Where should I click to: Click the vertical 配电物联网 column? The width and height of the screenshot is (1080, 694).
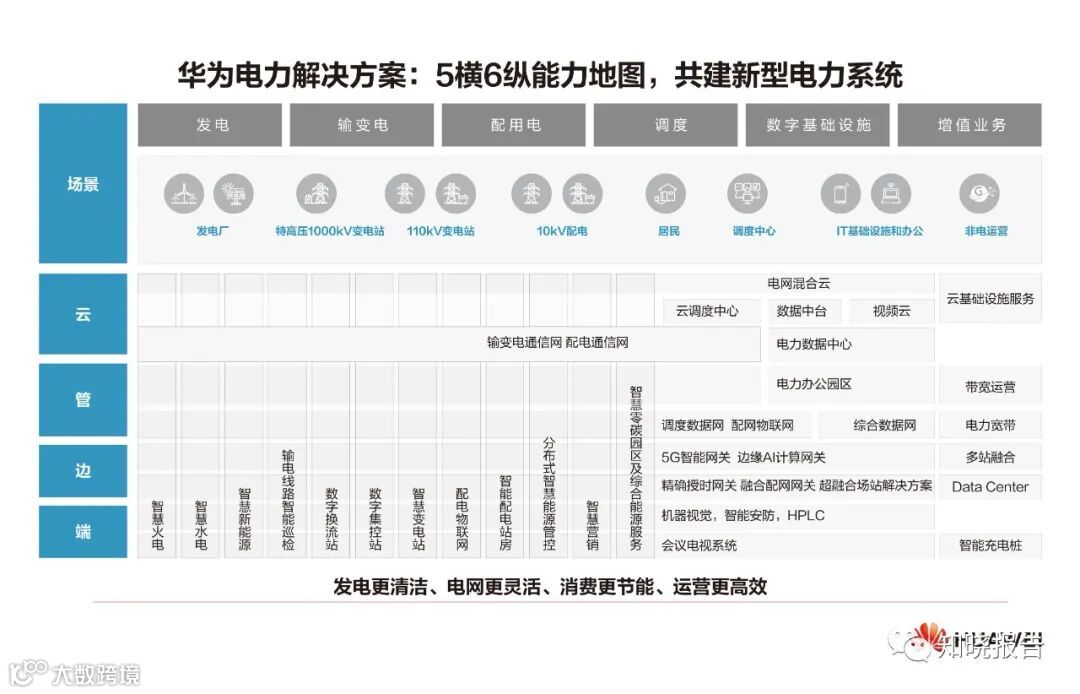click(x=461, y=519)
